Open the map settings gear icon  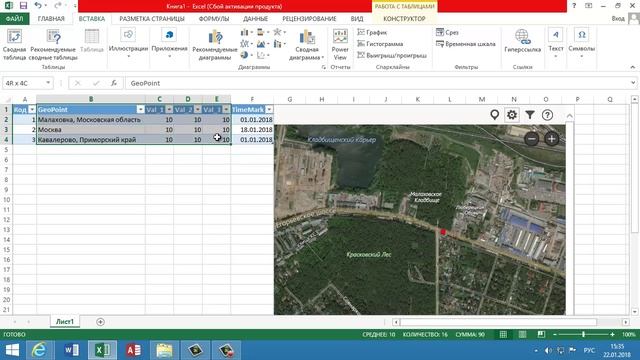click(512, 115)
